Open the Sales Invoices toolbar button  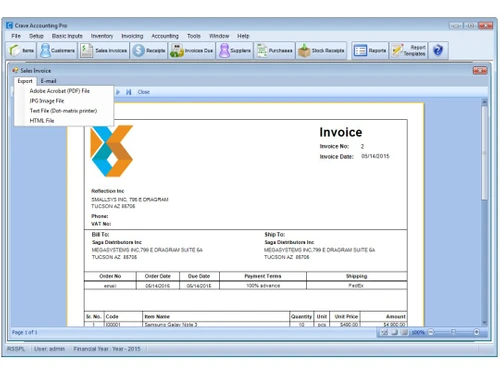coord(104,50)
